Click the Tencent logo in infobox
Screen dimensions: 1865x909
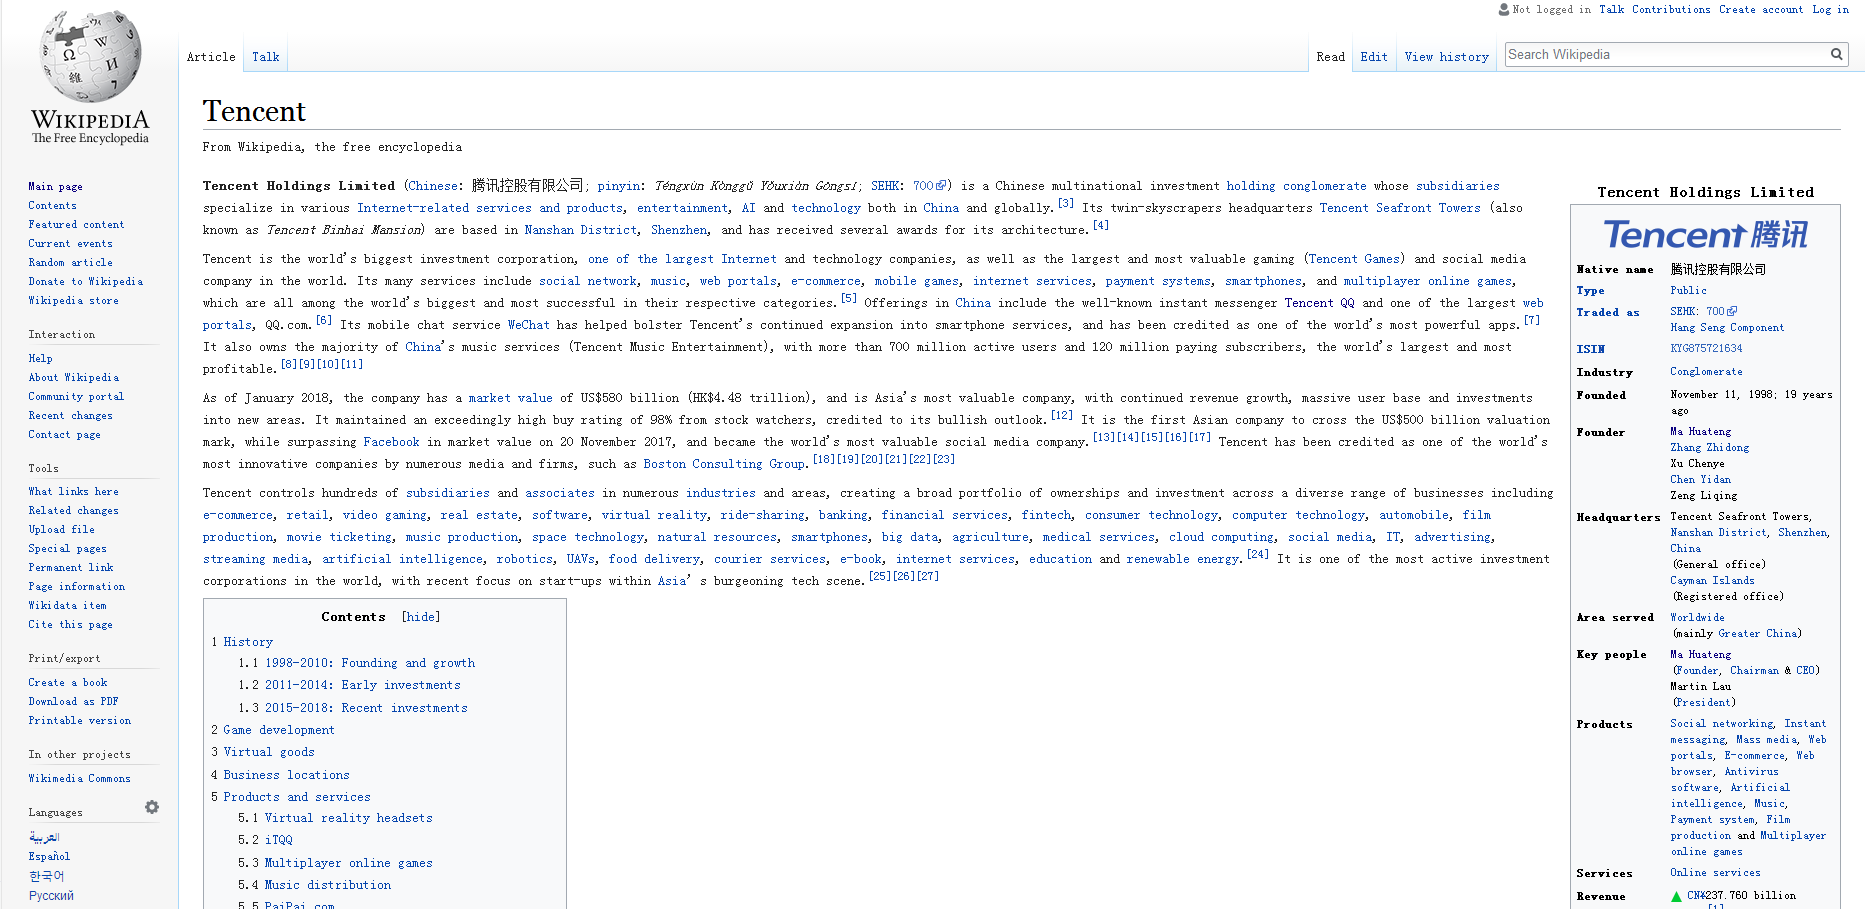click(1705, 234)
